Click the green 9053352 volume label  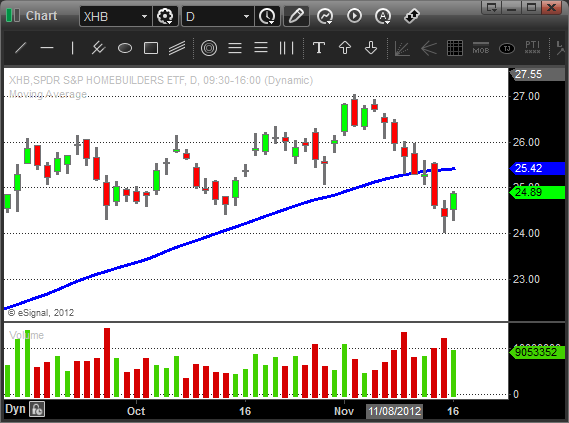[x=537, y=352]
